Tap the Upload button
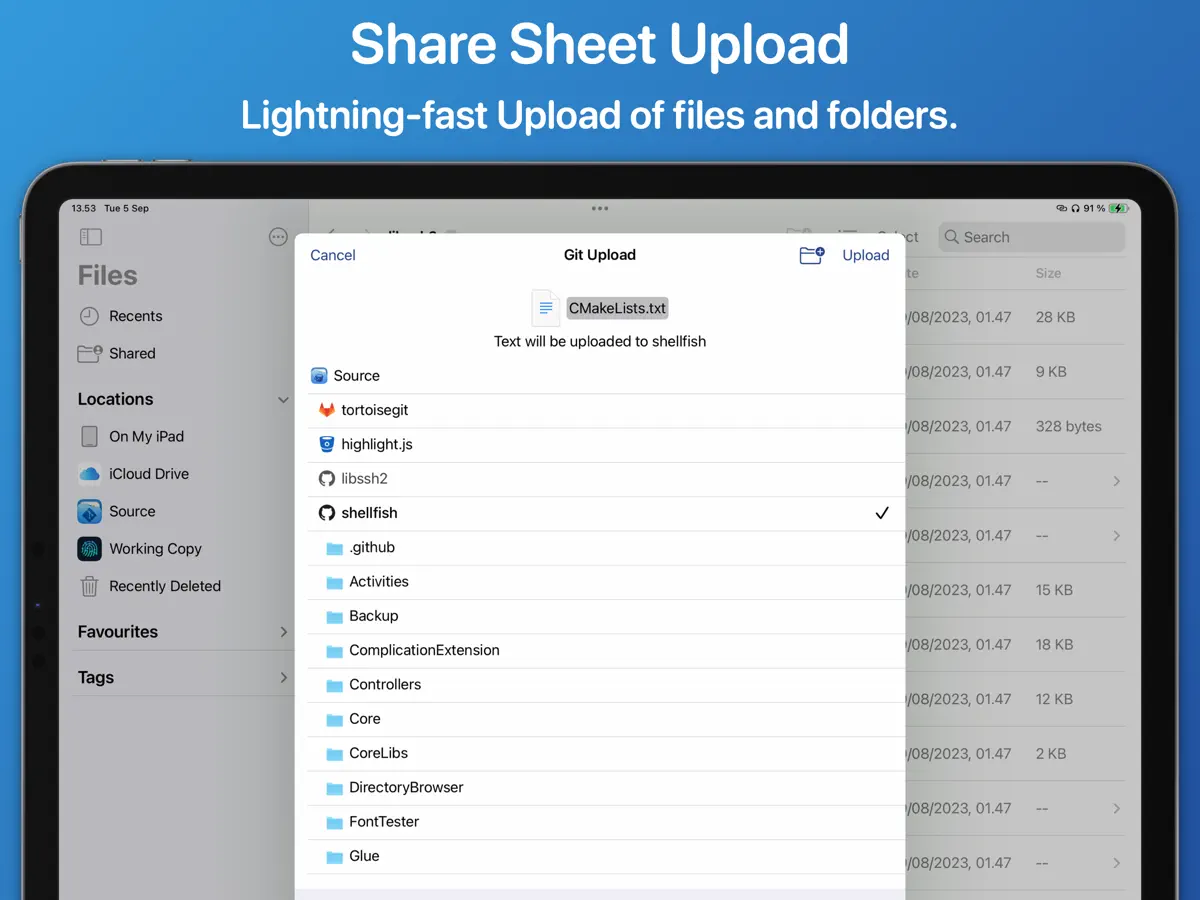Screen dimensions: 1200x900 866,255
